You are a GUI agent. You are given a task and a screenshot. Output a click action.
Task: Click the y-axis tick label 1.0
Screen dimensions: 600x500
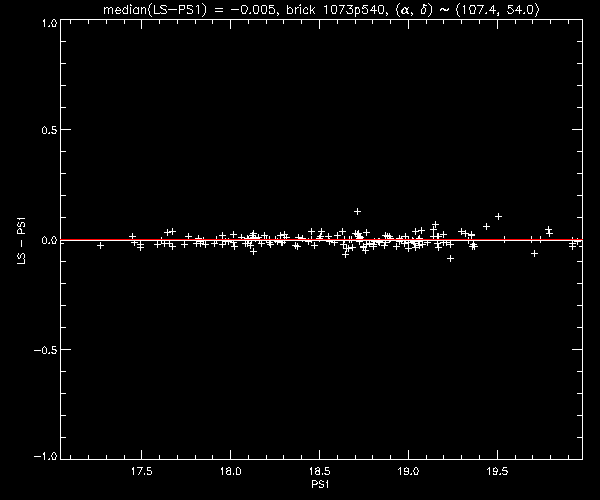49,23
